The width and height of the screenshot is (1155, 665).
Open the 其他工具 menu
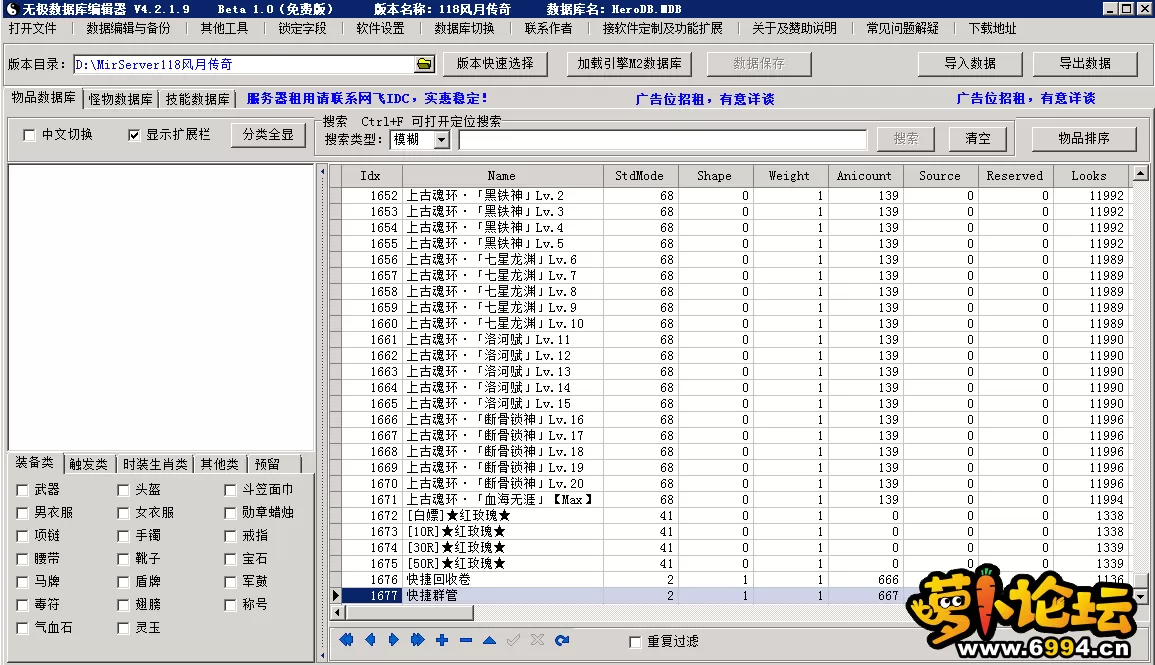point(224,29)
